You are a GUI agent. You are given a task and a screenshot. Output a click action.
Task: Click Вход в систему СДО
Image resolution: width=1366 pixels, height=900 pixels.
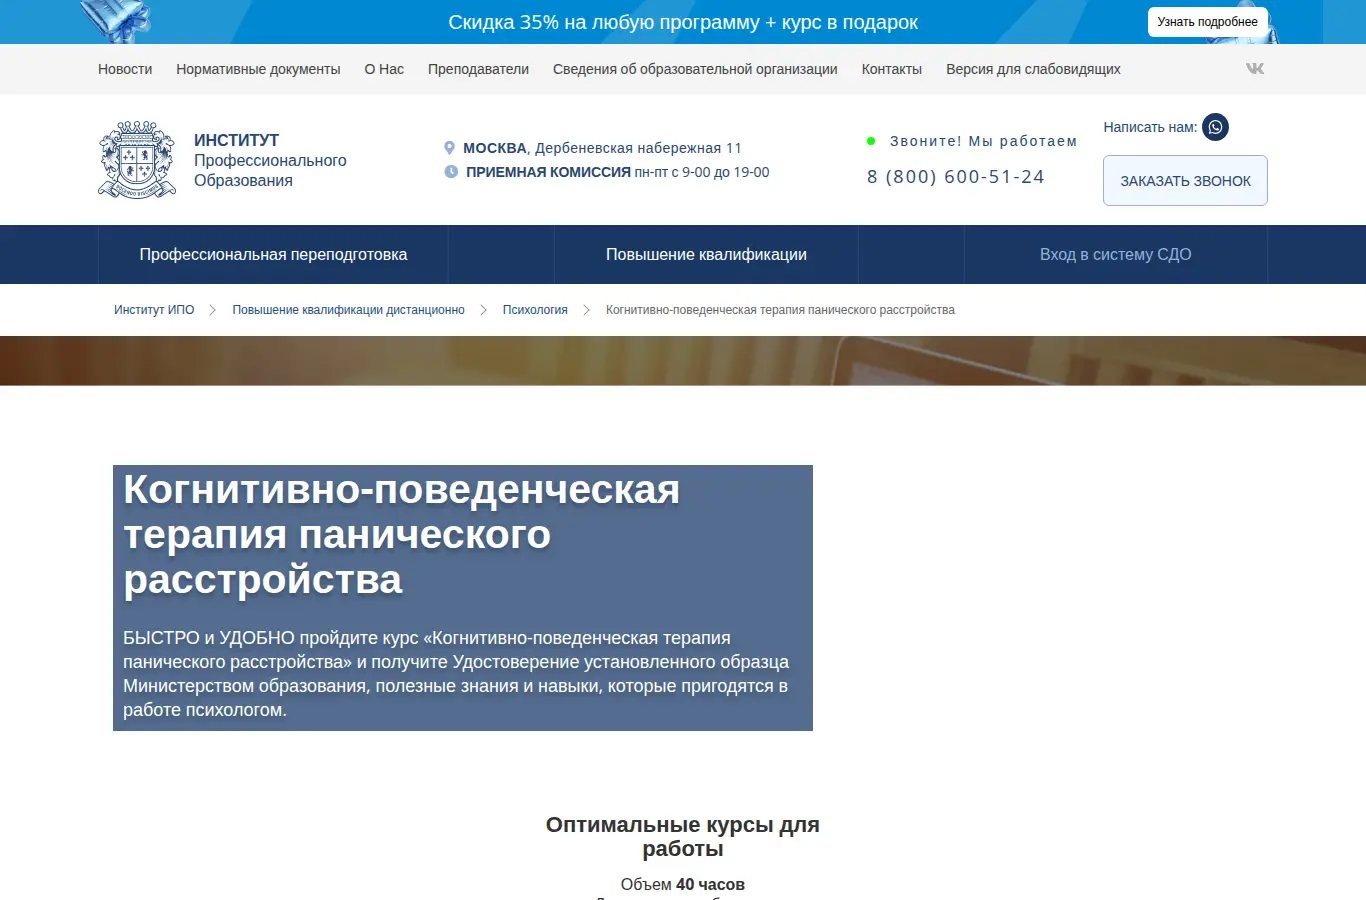[x=1115, y=254]
